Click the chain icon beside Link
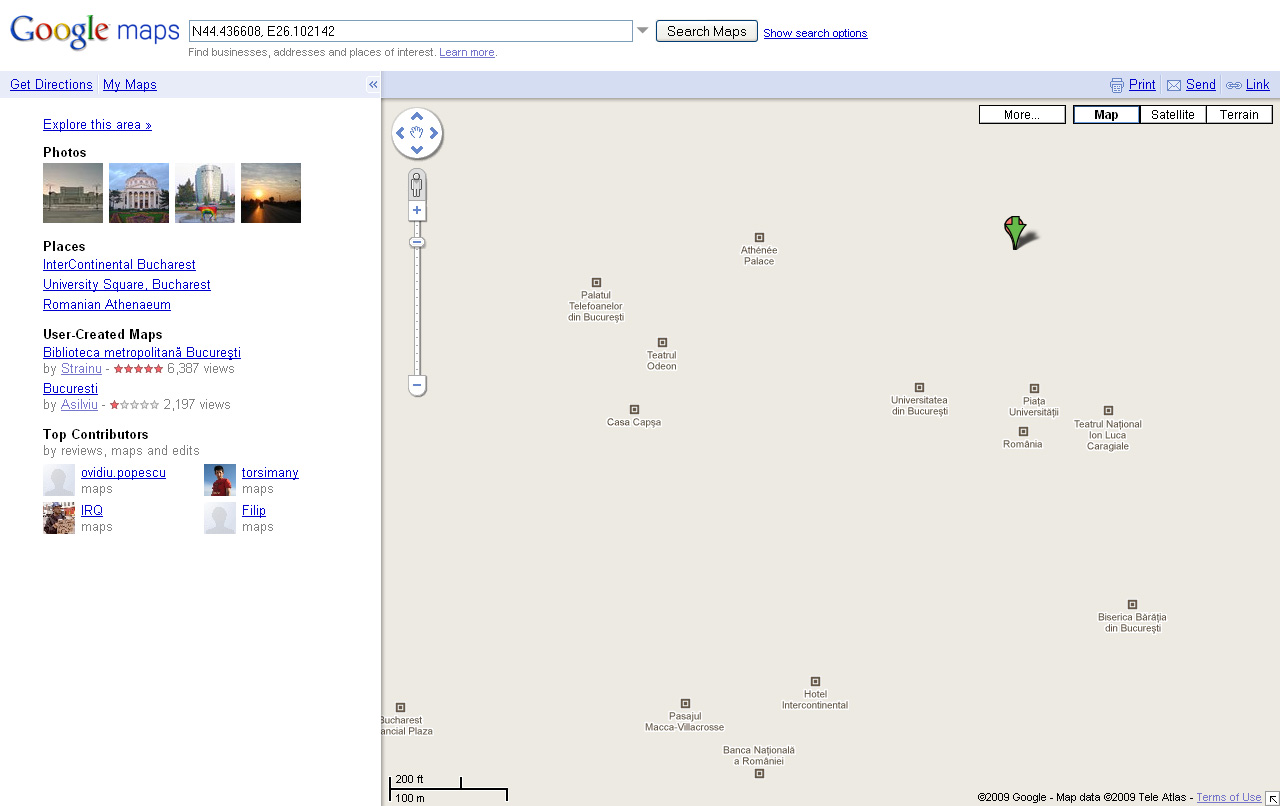The width and height of the screenshot is (1280, 806). click(1234, 85)
